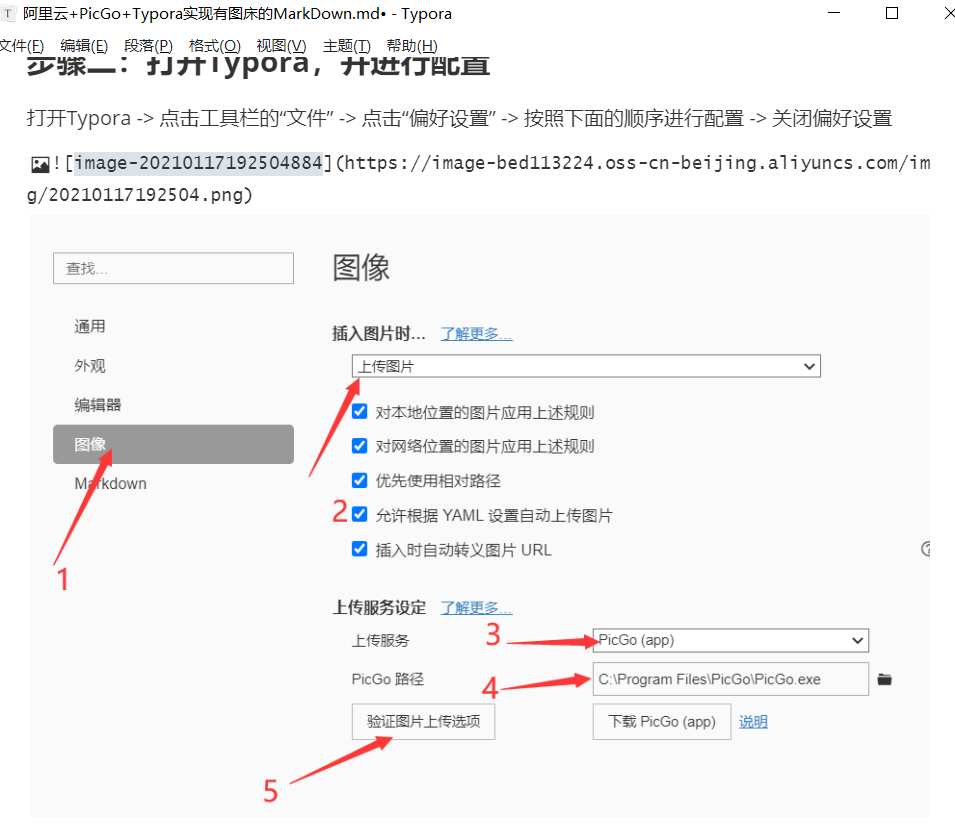Open the 主题(T) menu

click(347, 46)
